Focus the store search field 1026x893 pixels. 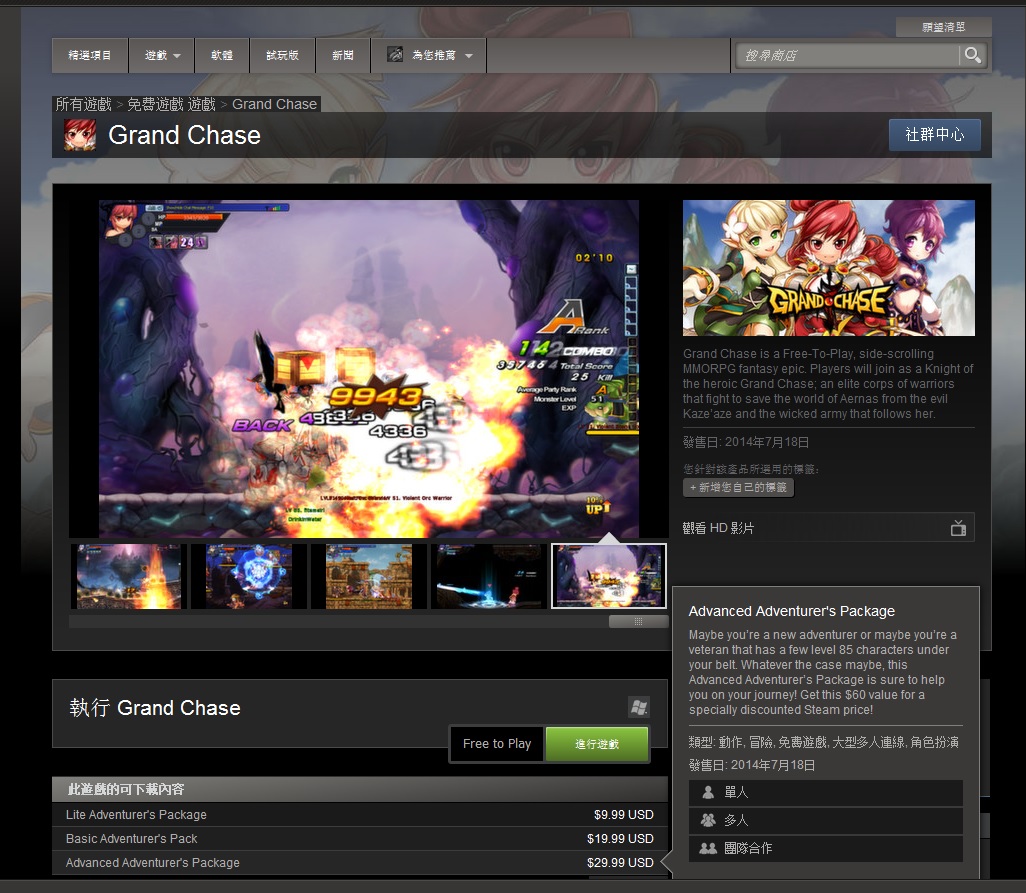pyautogui.click(x=847, y=55)
